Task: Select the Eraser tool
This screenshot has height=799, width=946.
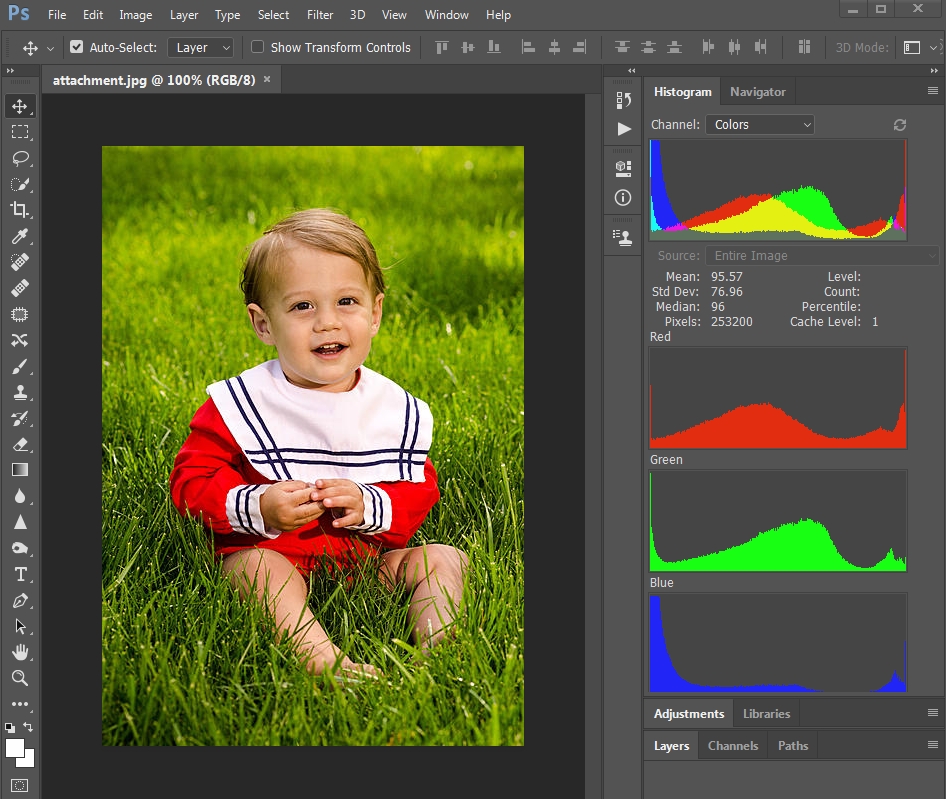Action: 20,444
